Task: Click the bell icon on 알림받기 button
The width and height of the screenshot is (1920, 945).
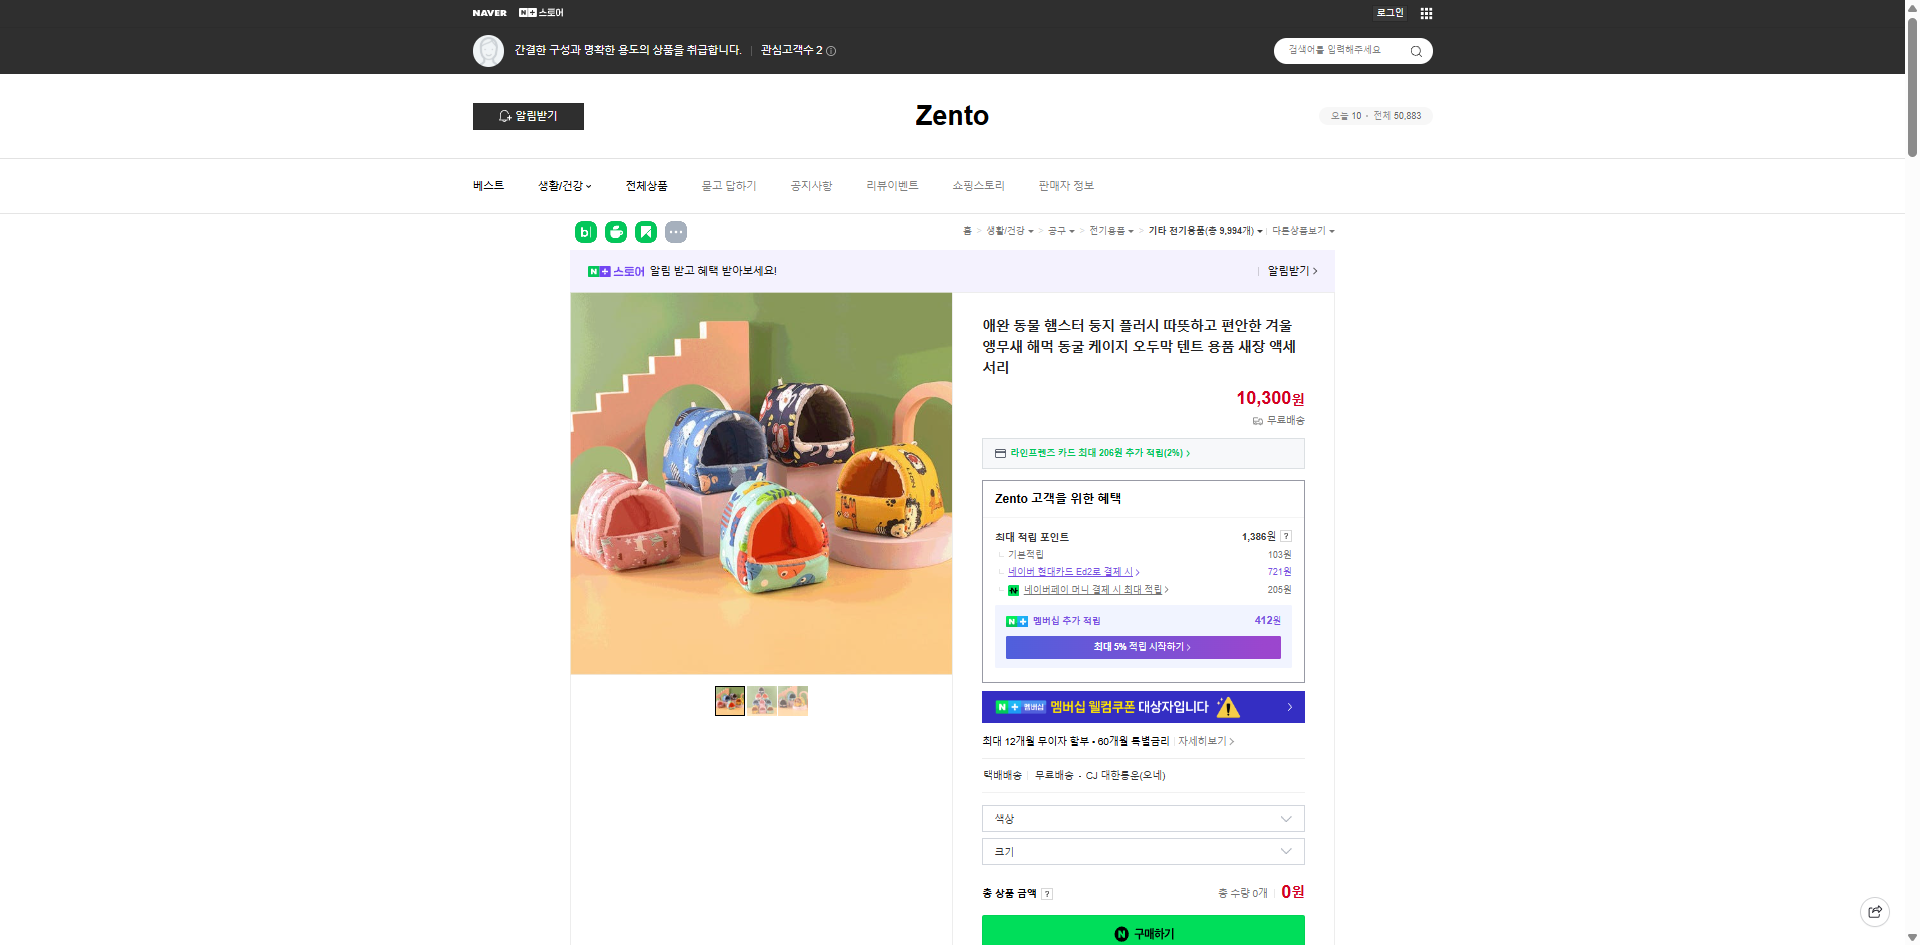Action: point(504,116)
